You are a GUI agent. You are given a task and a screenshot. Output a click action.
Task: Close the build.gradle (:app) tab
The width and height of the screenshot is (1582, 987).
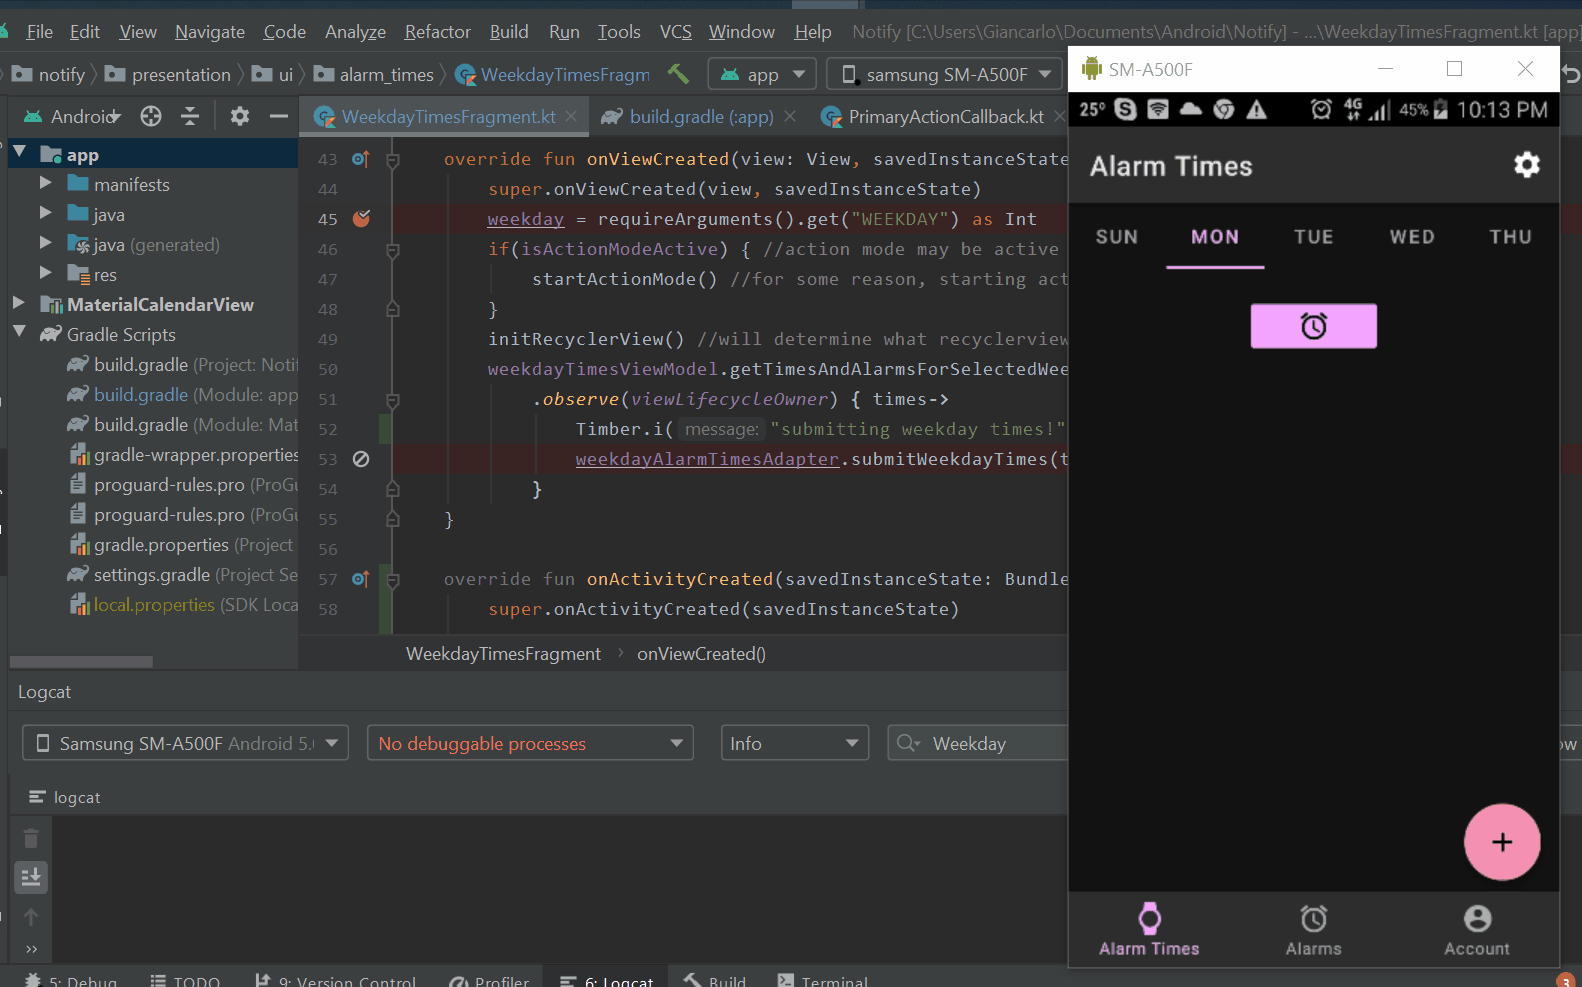click(790, 117)
